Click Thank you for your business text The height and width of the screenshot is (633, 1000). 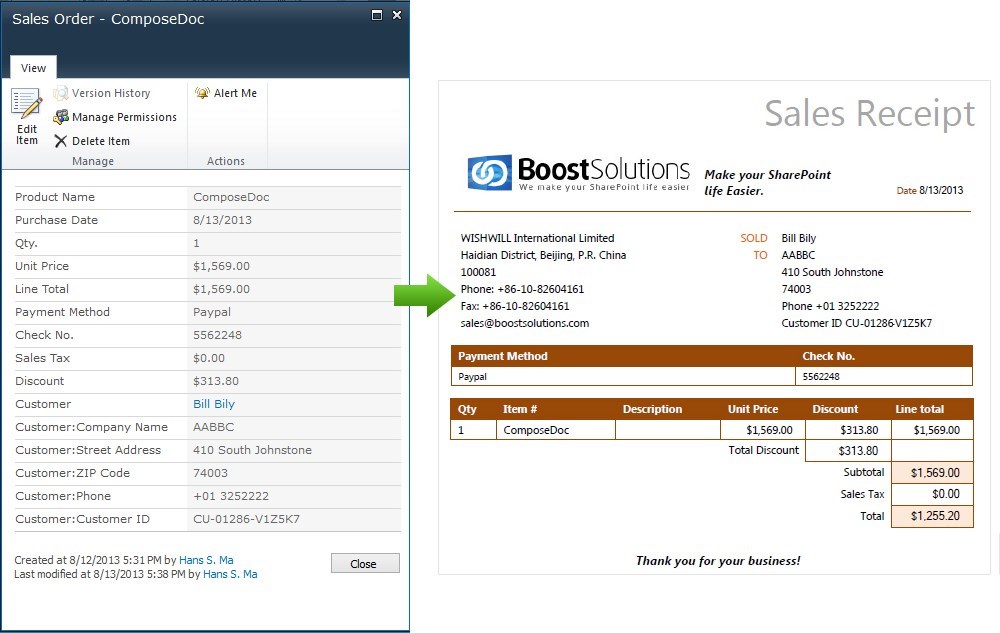pos(717,560)
